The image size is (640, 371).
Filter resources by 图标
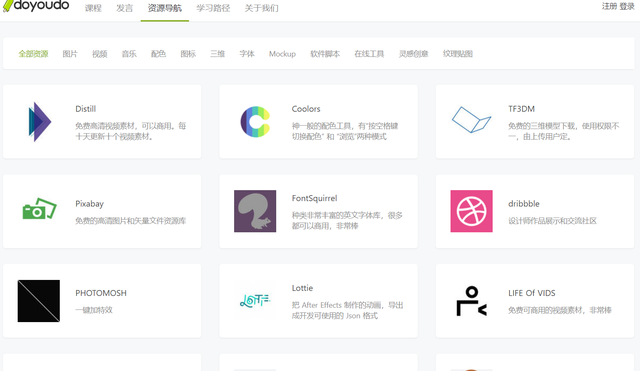click(188, 54)
